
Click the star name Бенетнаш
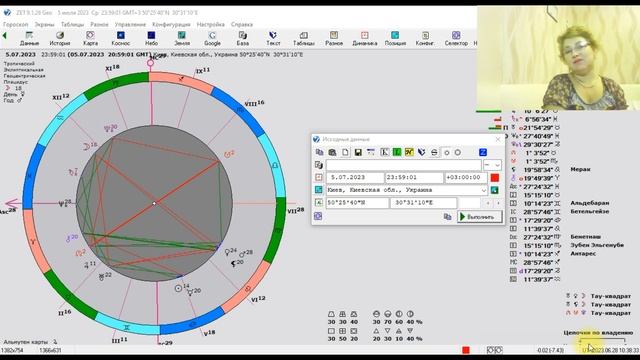click(585, 237)
